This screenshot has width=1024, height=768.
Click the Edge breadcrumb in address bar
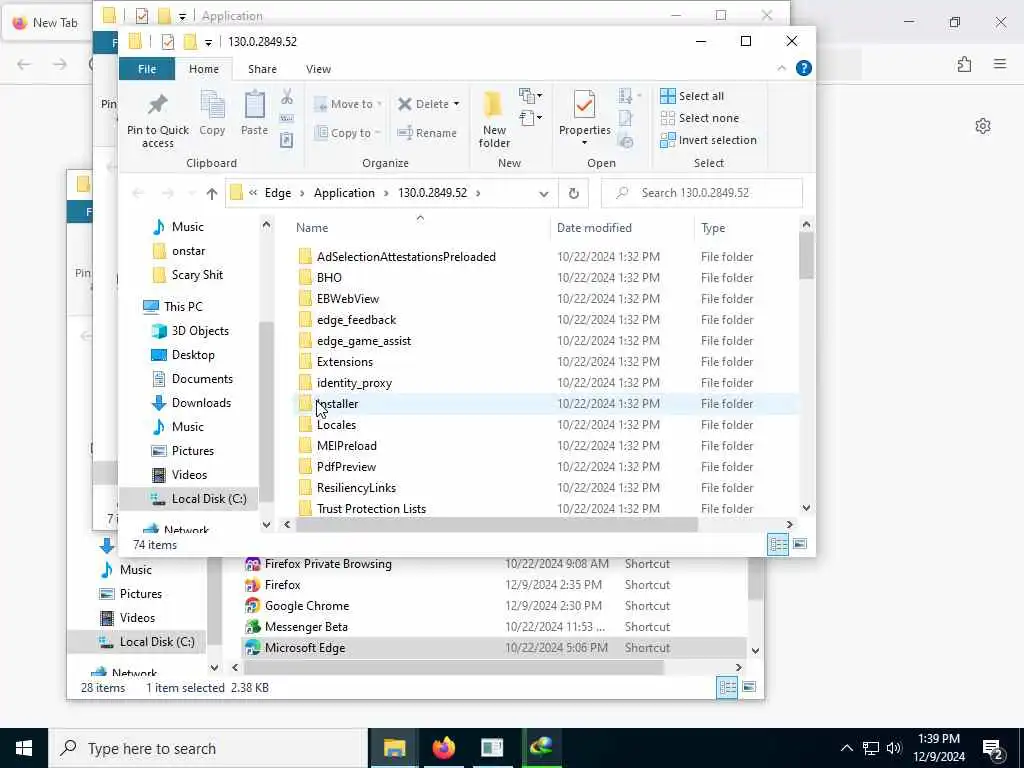click(x=278, y=193)
